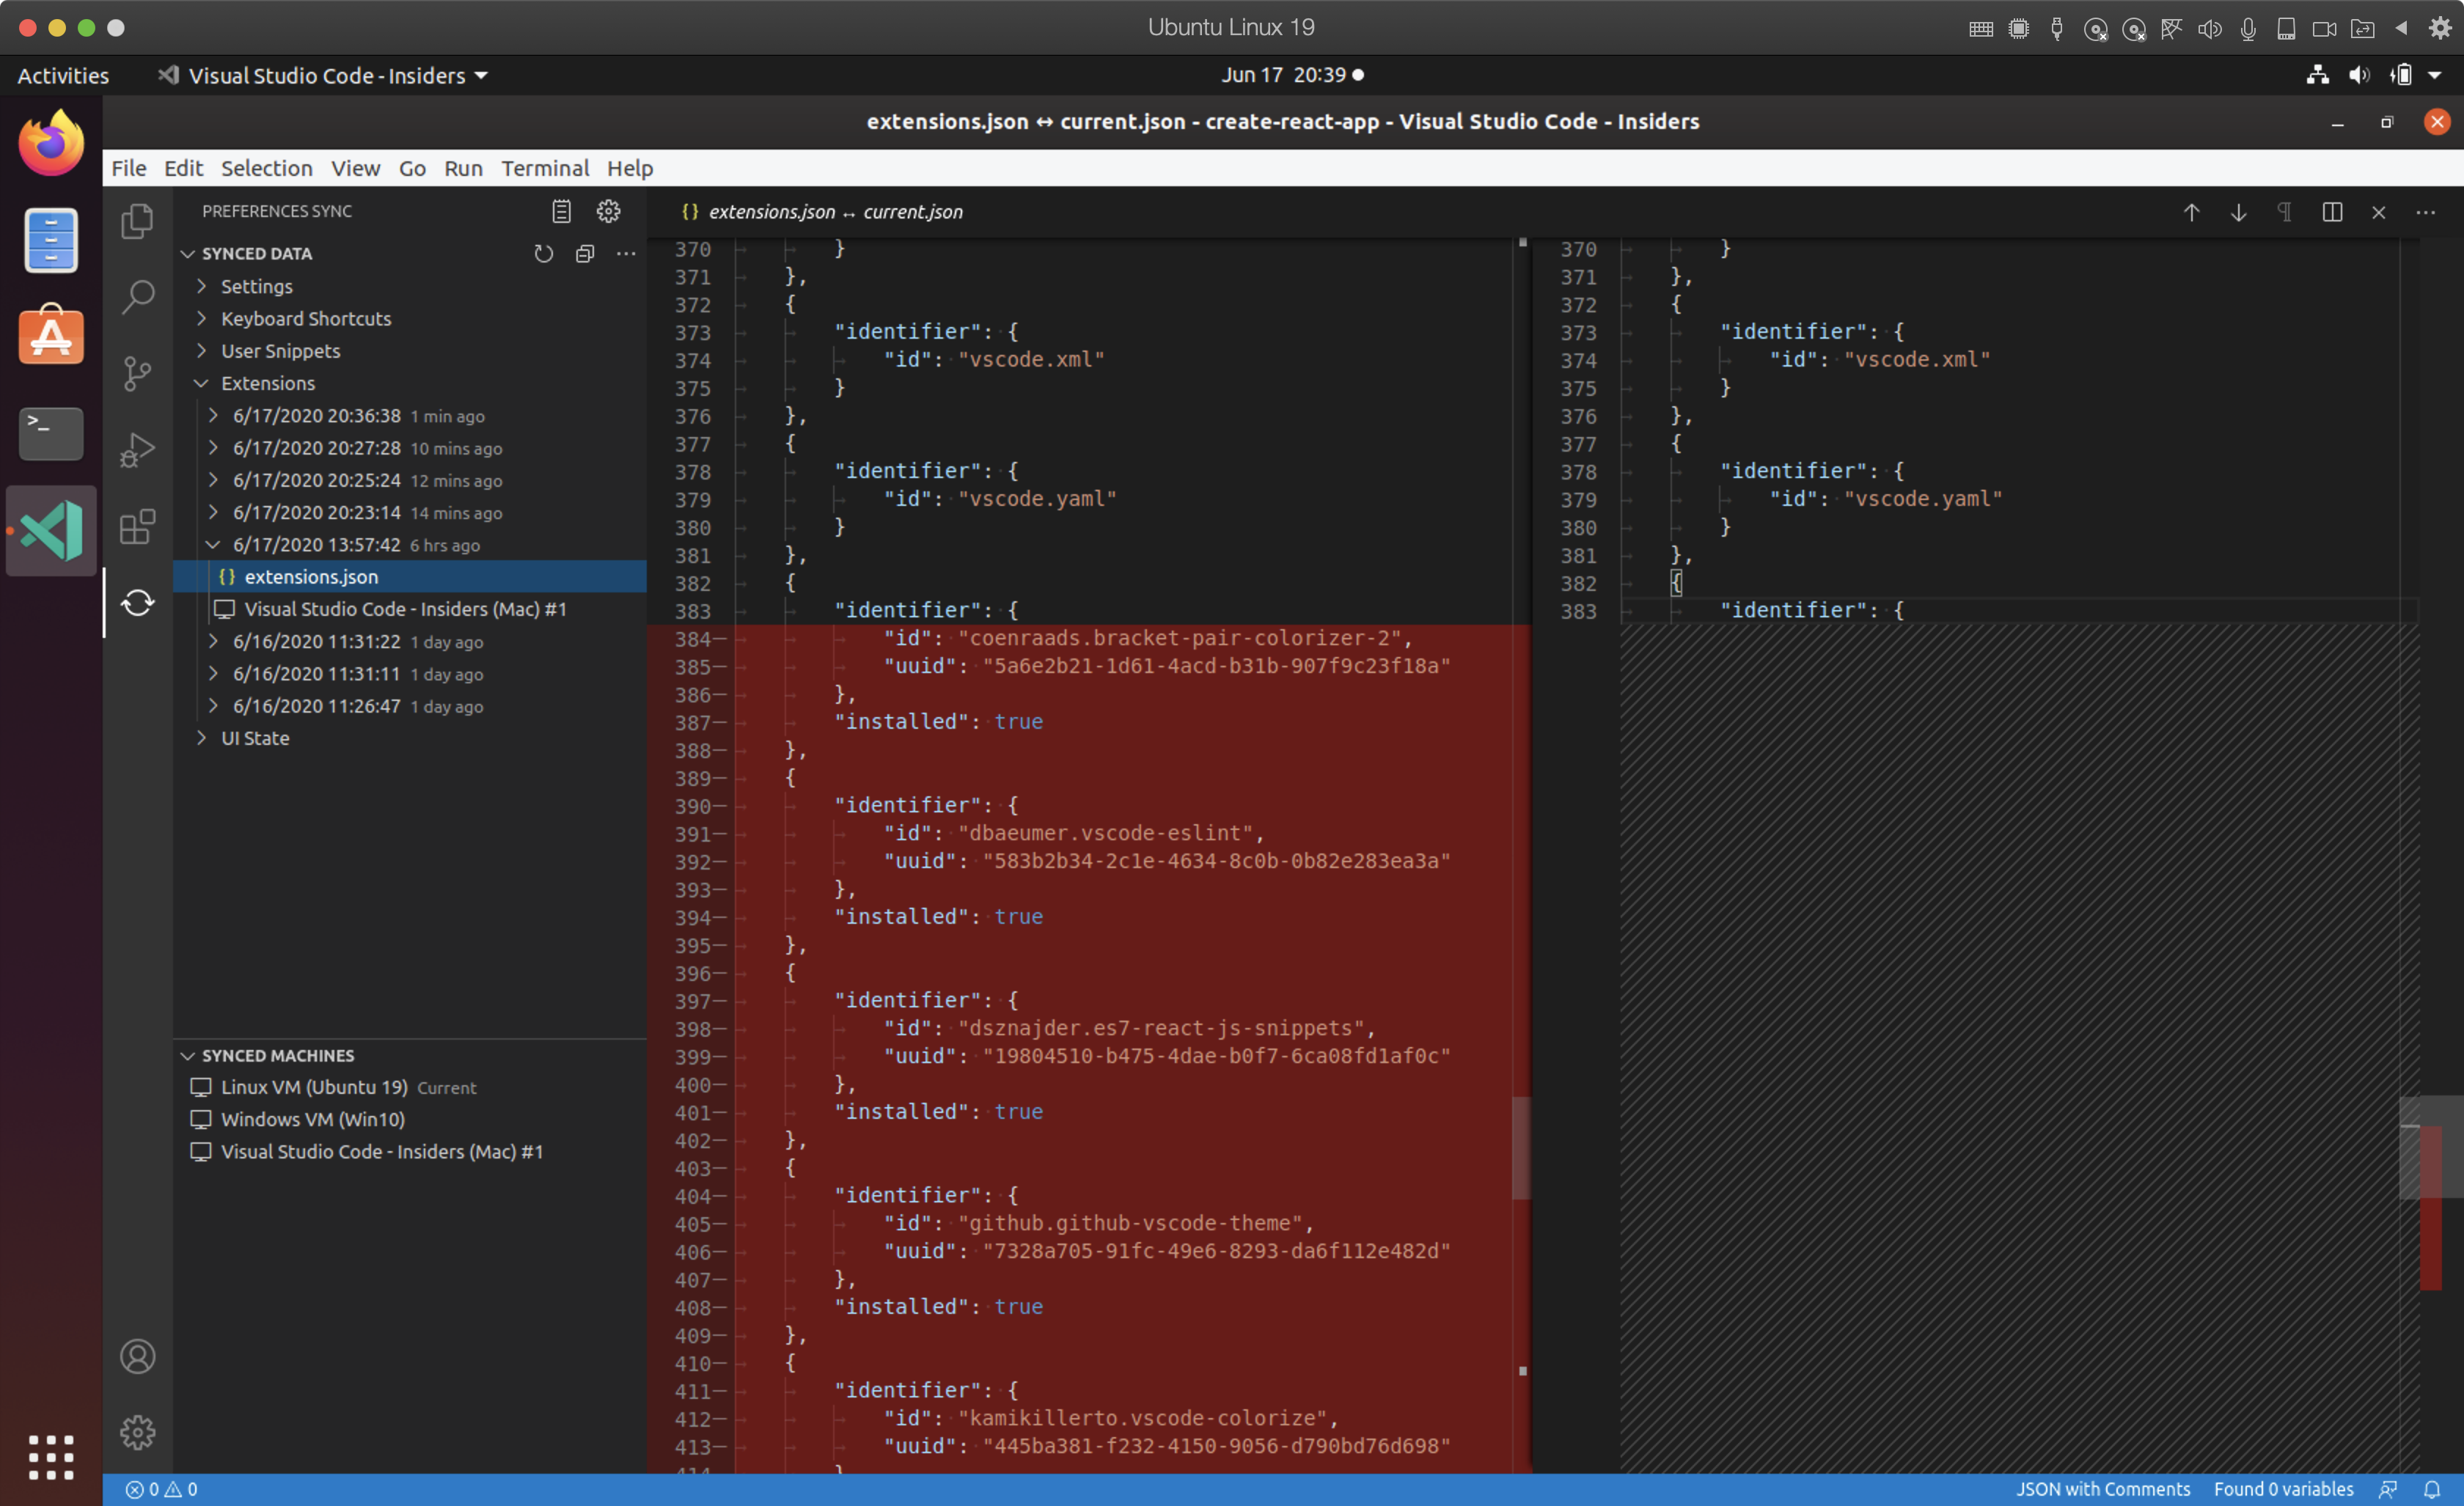This screenshot has width=2464, height=1506.
Task: Select Windows VM (Win10) machine entry
Action: pyautogui.click(x=312, y=1119)
